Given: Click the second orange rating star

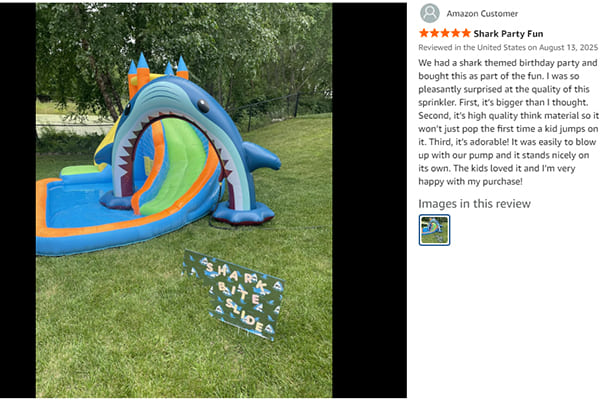Looking at the screenshot, I should (x=434, y=33).
